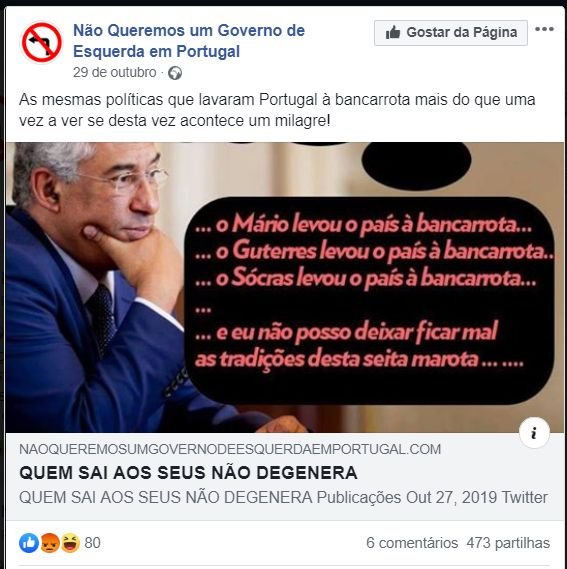Screen dimensions: 567x569
Task: Open the link info 'i' icon
Action: pyautogui.click(x=534, y=433)
